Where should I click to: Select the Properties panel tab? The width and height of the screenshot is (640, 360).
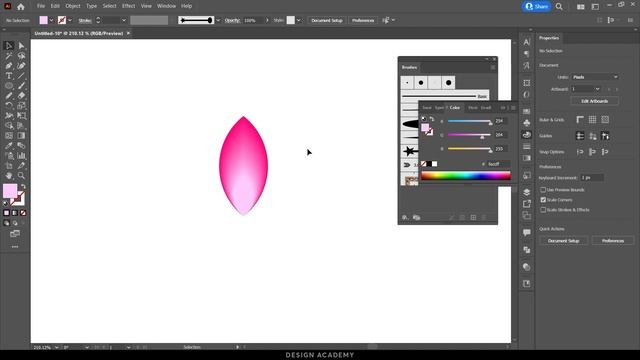pyautogui.click(x=549, y=38)
